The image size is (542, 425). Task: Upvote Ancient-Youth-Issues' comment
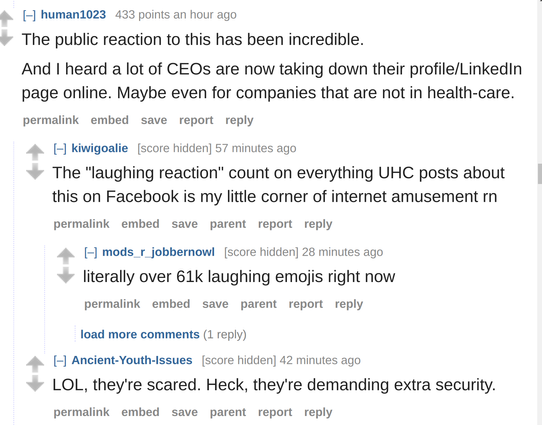[35, 364]
